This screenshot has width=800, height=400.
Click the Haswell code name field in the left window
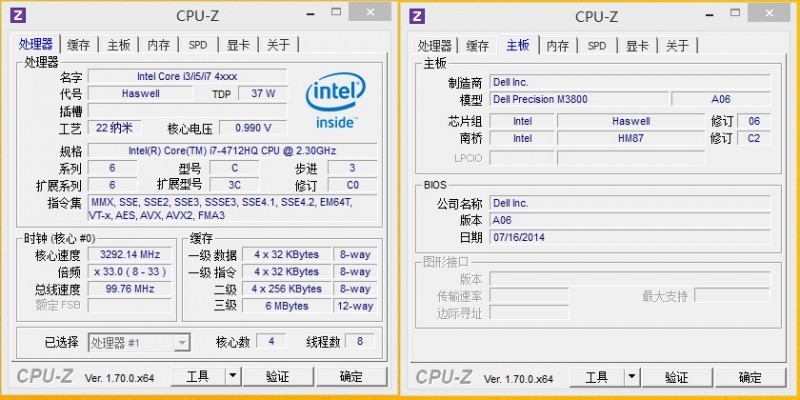(140, 93)
